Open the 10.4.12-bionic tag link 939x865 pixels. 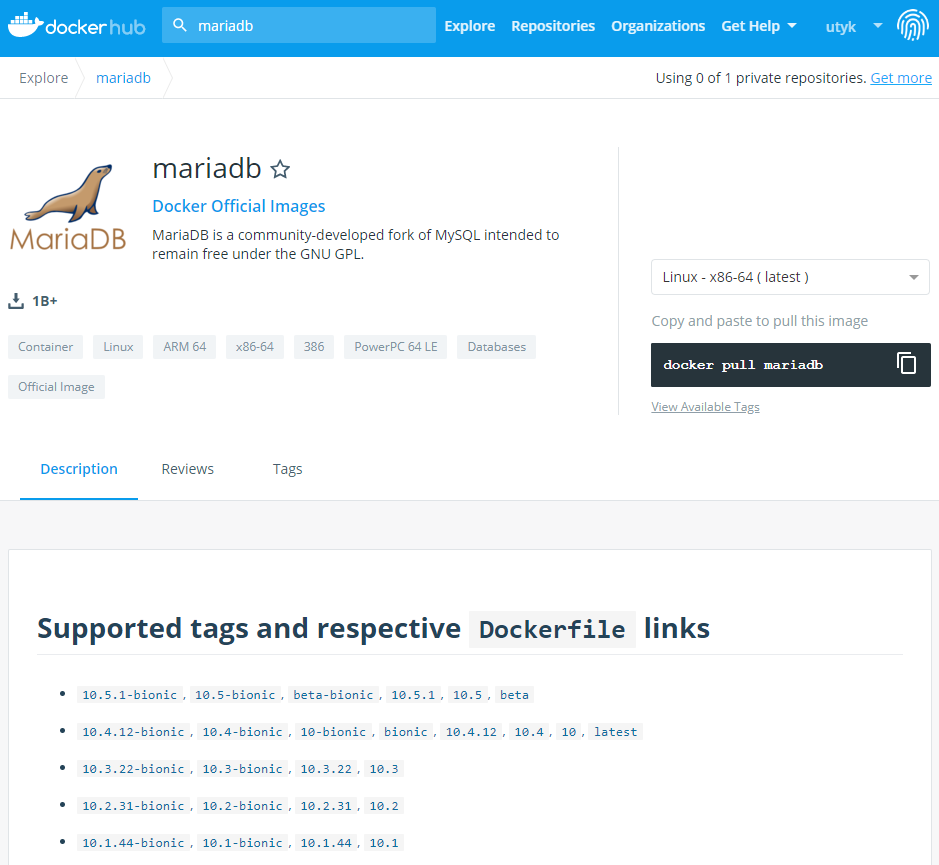point(133,732)
